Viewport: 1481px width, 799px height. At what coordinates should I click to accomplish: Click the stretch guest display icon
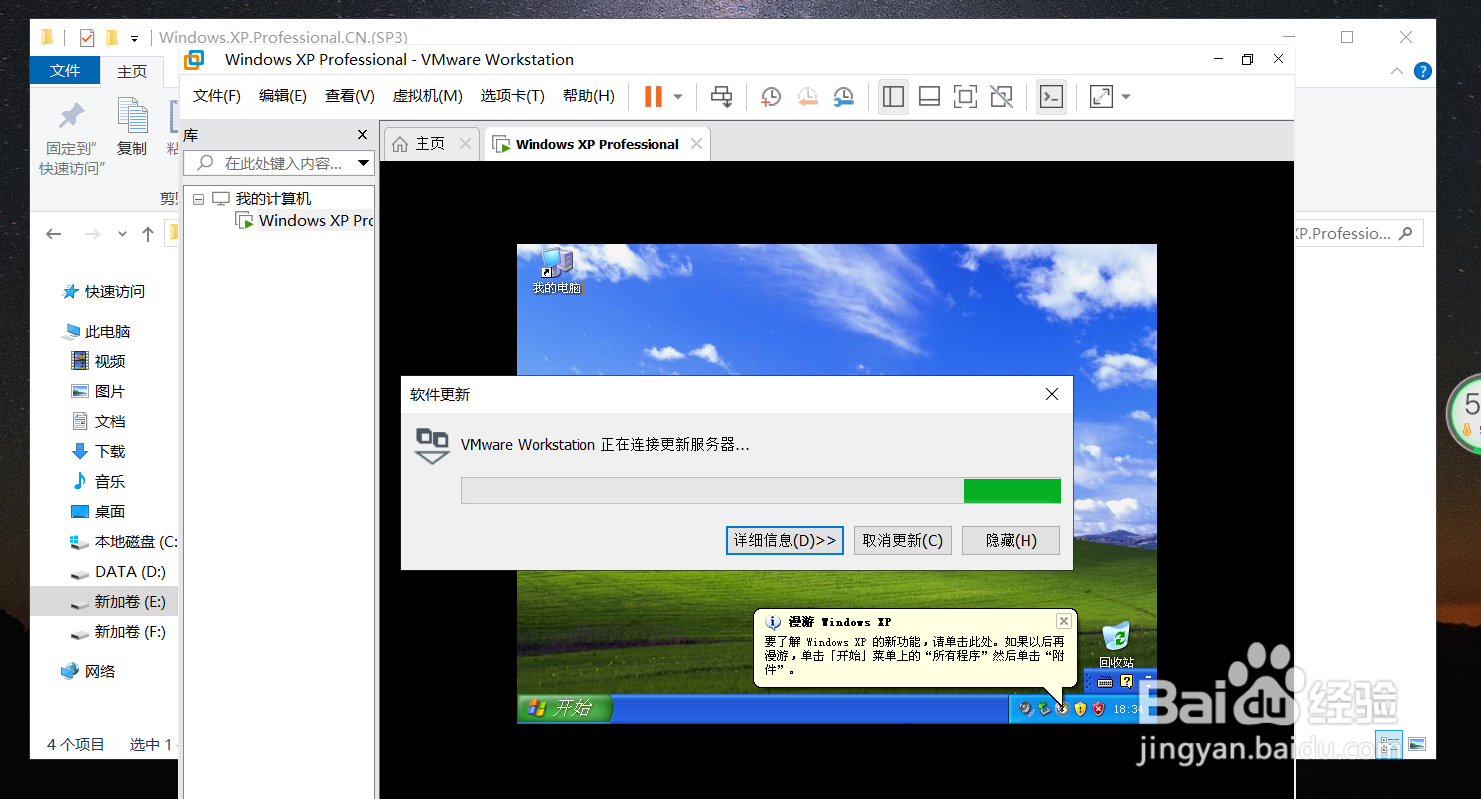(x=1101, y=96)
